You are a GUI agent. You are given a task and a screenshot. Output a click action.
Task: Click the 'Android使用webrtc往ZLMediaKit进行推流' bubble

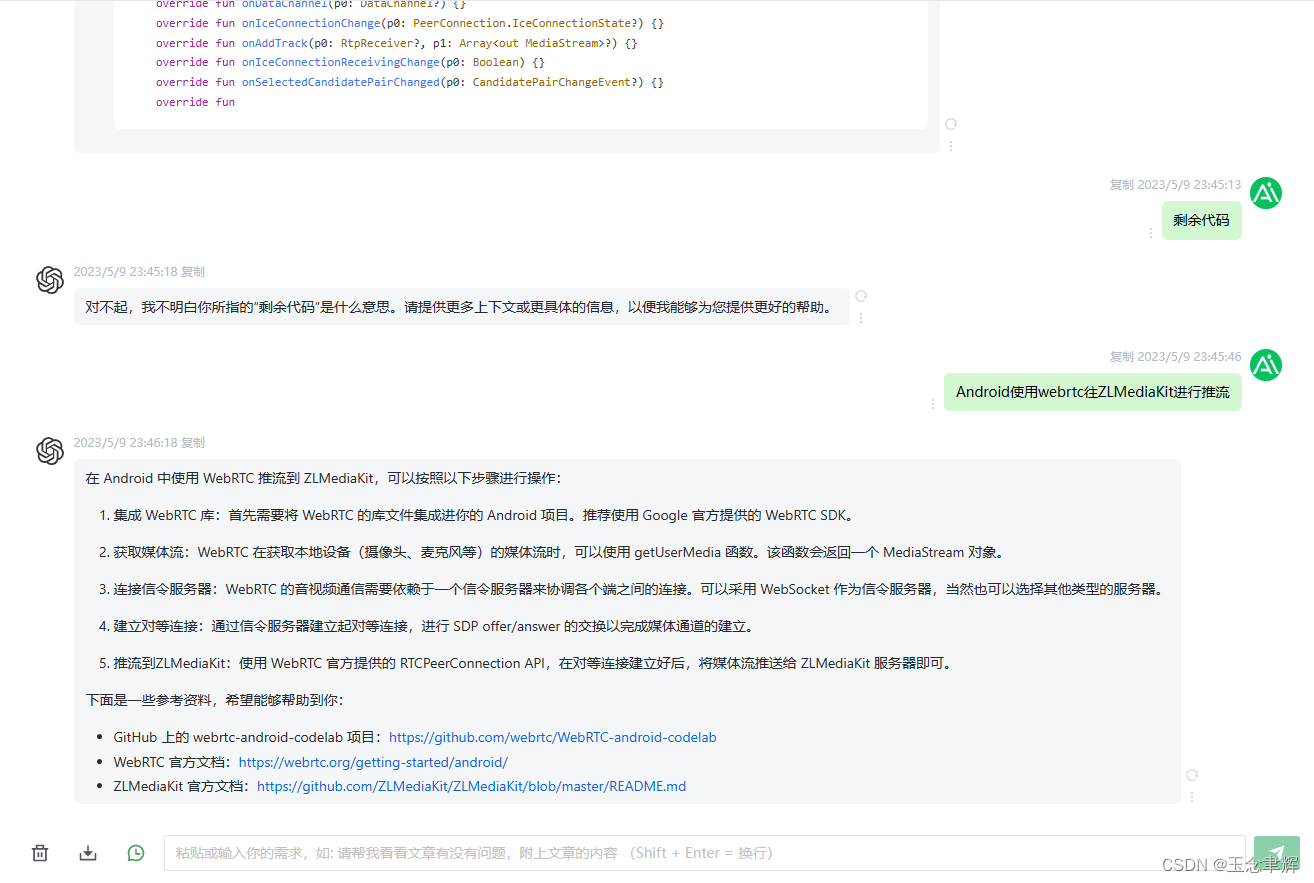1093,392
